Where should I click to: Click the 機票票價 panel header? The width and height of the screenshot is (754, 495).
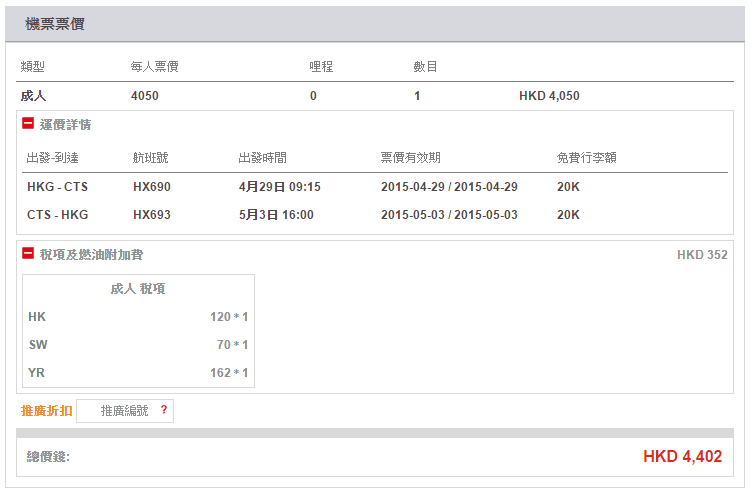[54, 24]
